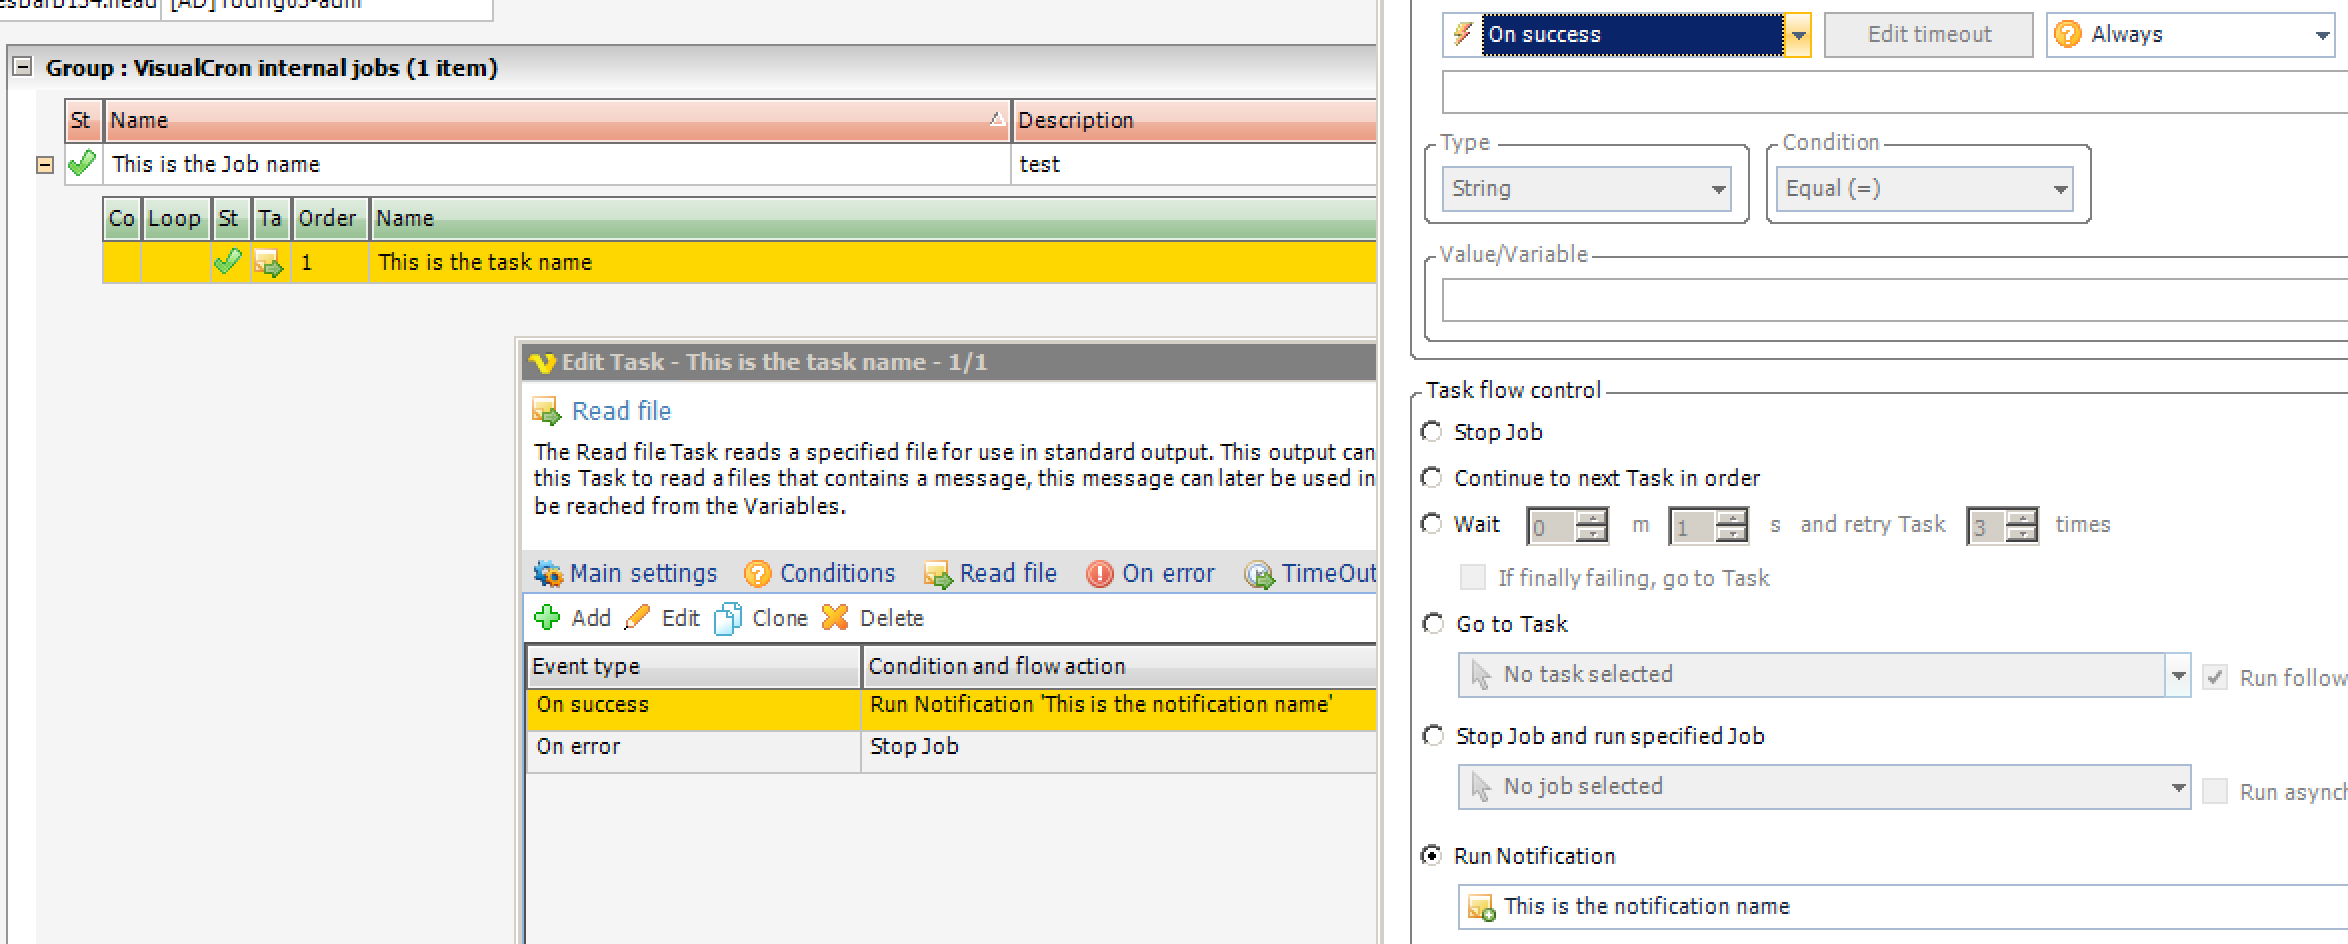
Task: Open the On success event type dropdown
Action: (x=1798, y=35)
